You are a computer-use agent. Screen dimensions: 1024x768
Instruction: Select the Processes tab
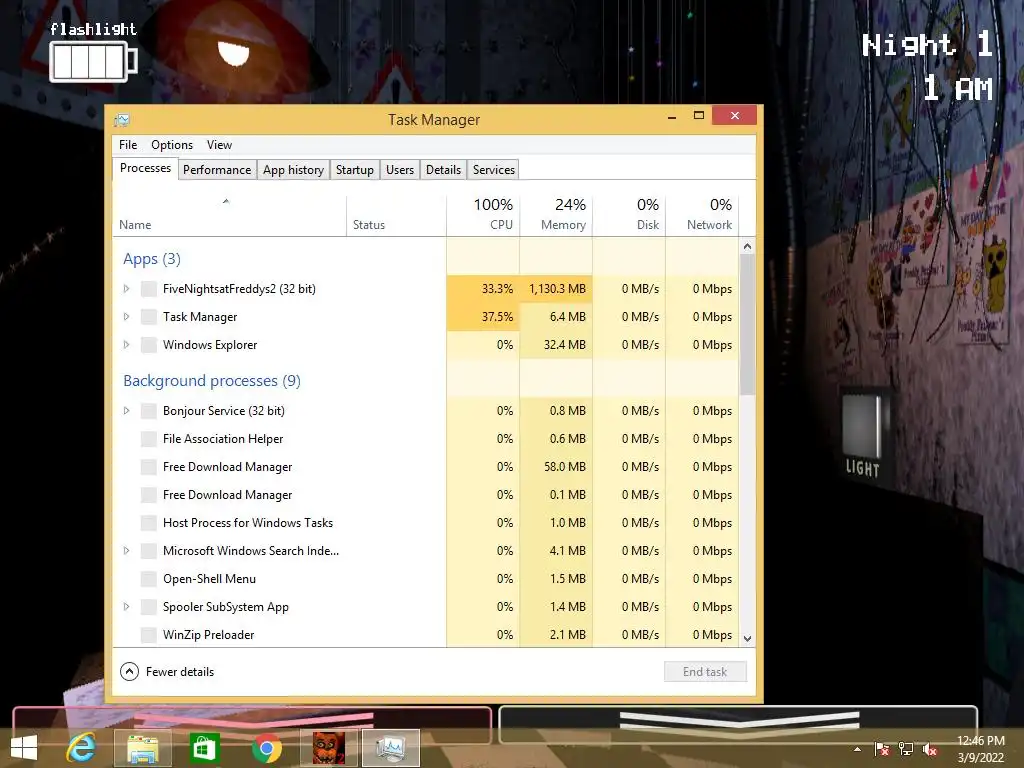tap(145, 168)
